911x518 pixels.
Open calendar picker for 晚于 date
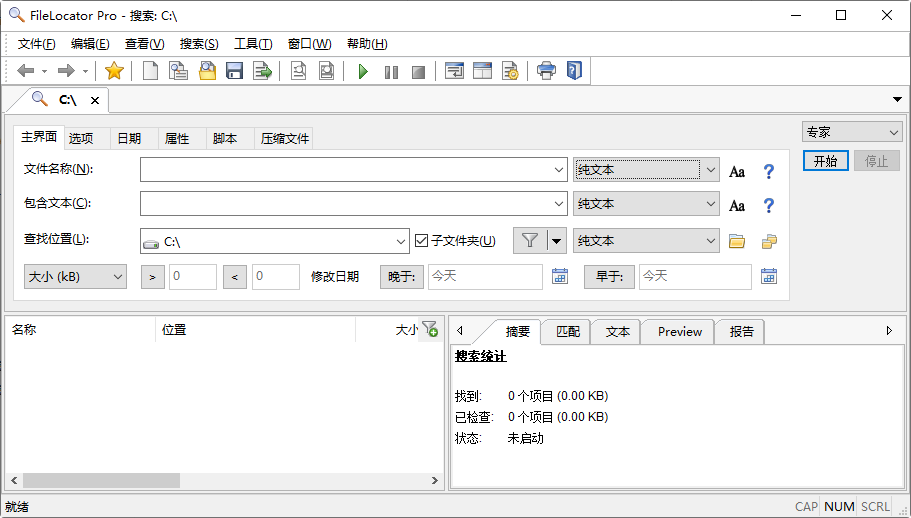[x=559, y=276]
